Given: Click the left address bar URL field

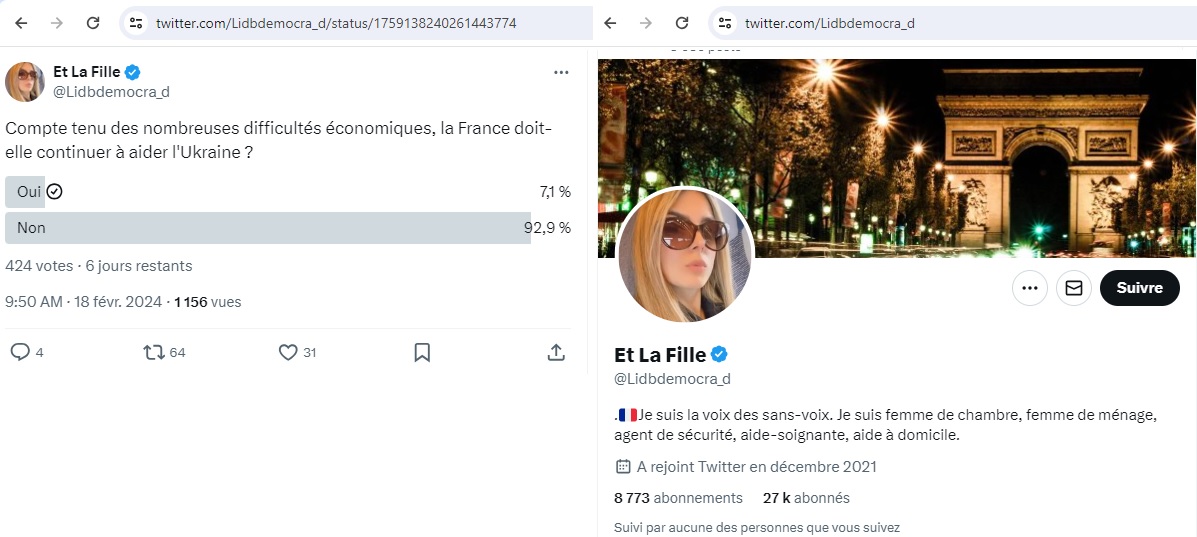Looking at the screenshot, I should pos(340,22).
